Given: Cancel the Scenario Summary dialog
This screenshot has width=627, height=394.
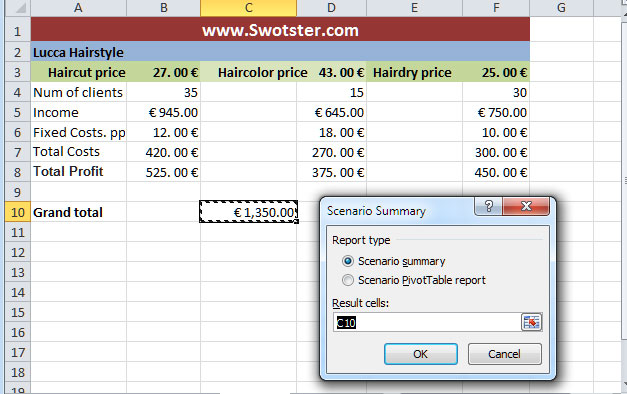Looking at the screenshot, I should pyautogui.click(x=505, y=354).
